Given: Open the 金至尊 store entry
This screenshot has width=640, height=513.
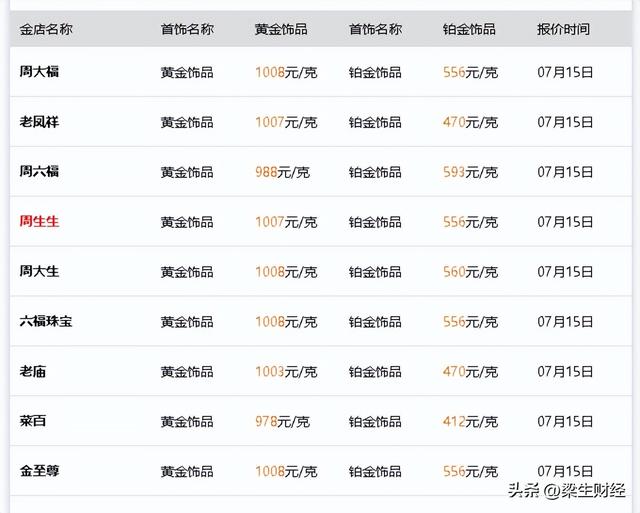Looking at the screenshot, I should pyautogui.click(x=39, y=471).
